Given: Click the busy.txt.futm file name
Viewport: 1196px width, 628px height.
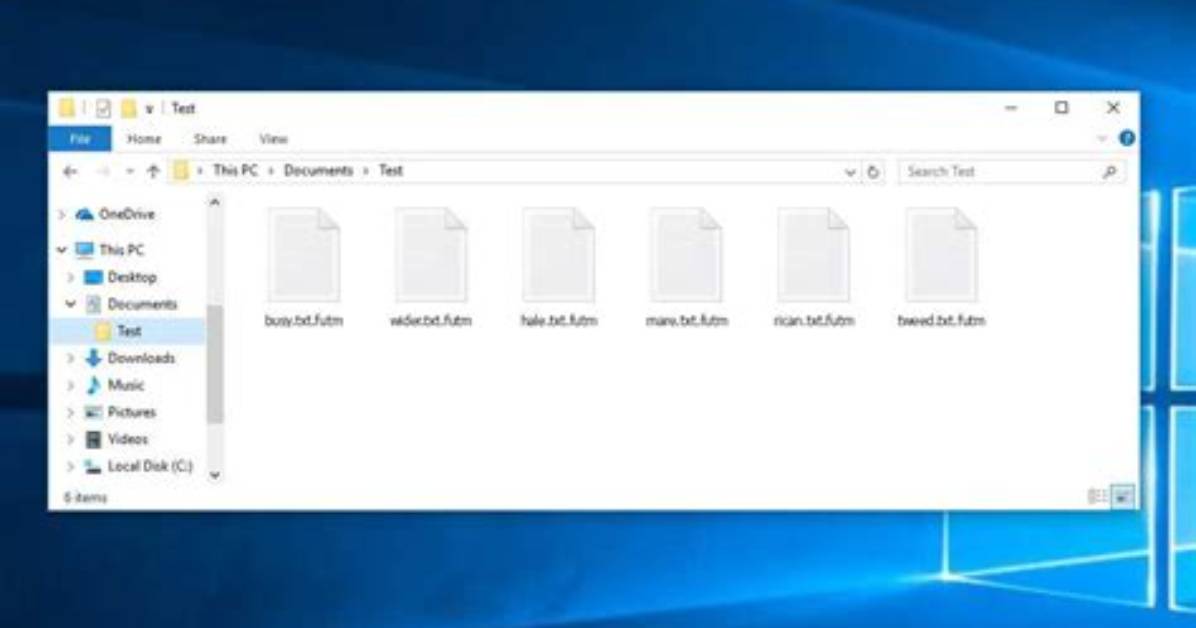Looking at the screenshot, I should [304, 320].
